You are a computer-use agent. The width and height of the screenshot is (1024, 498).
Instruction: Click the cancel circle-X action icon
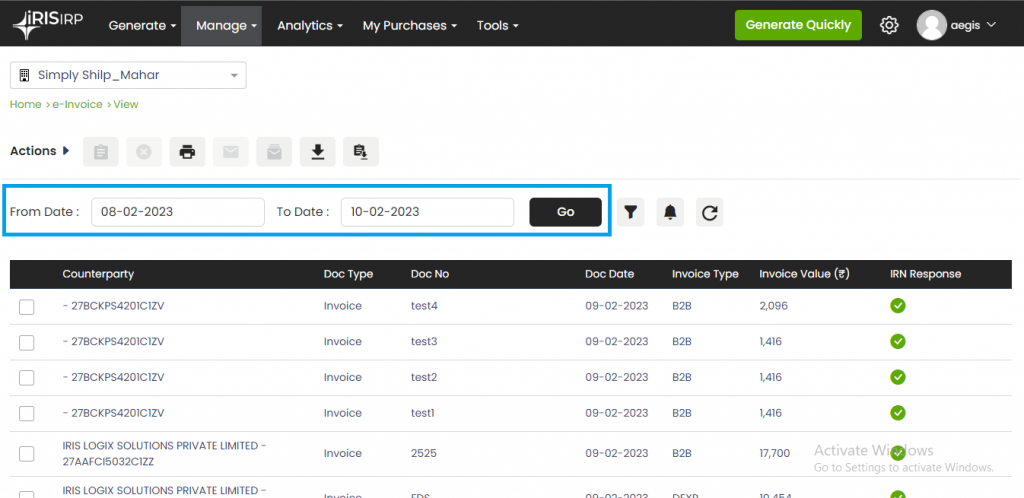(144, 151)
